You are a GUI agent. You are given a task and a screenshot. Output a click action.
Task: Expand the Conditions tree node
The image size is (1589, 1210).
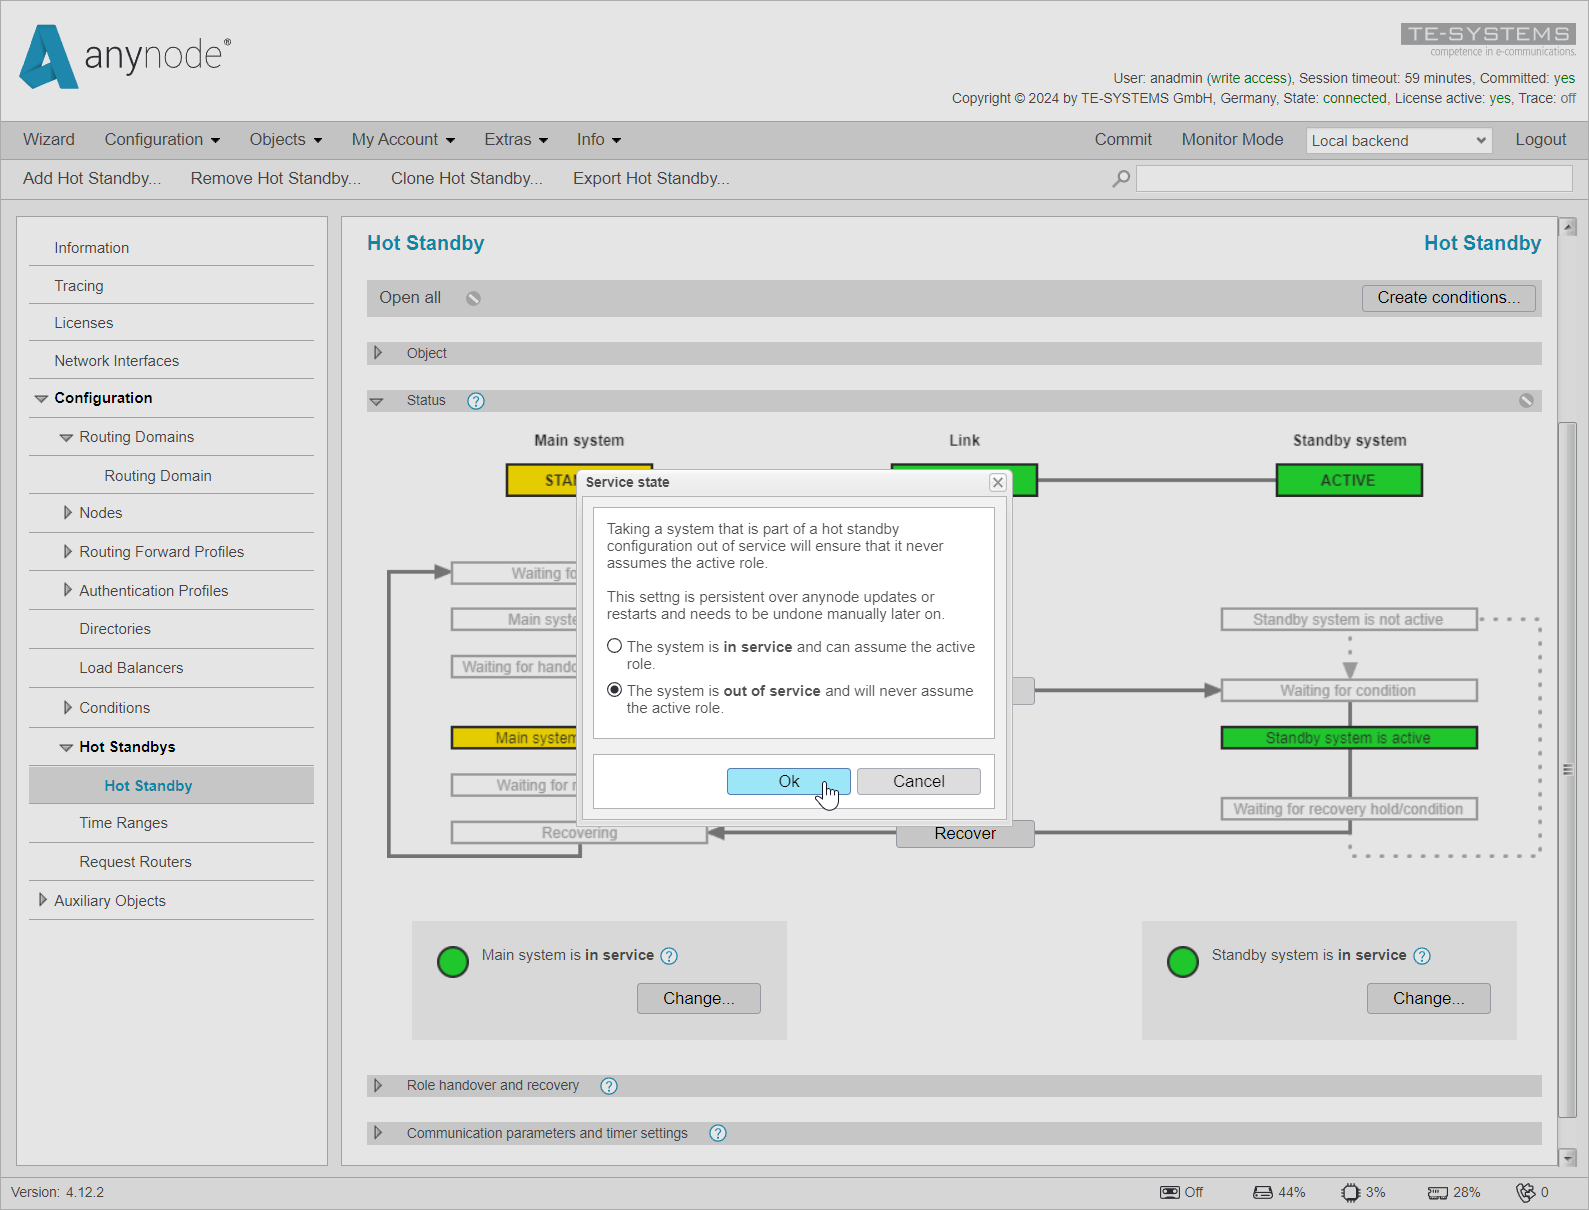(x=67, y=708)
